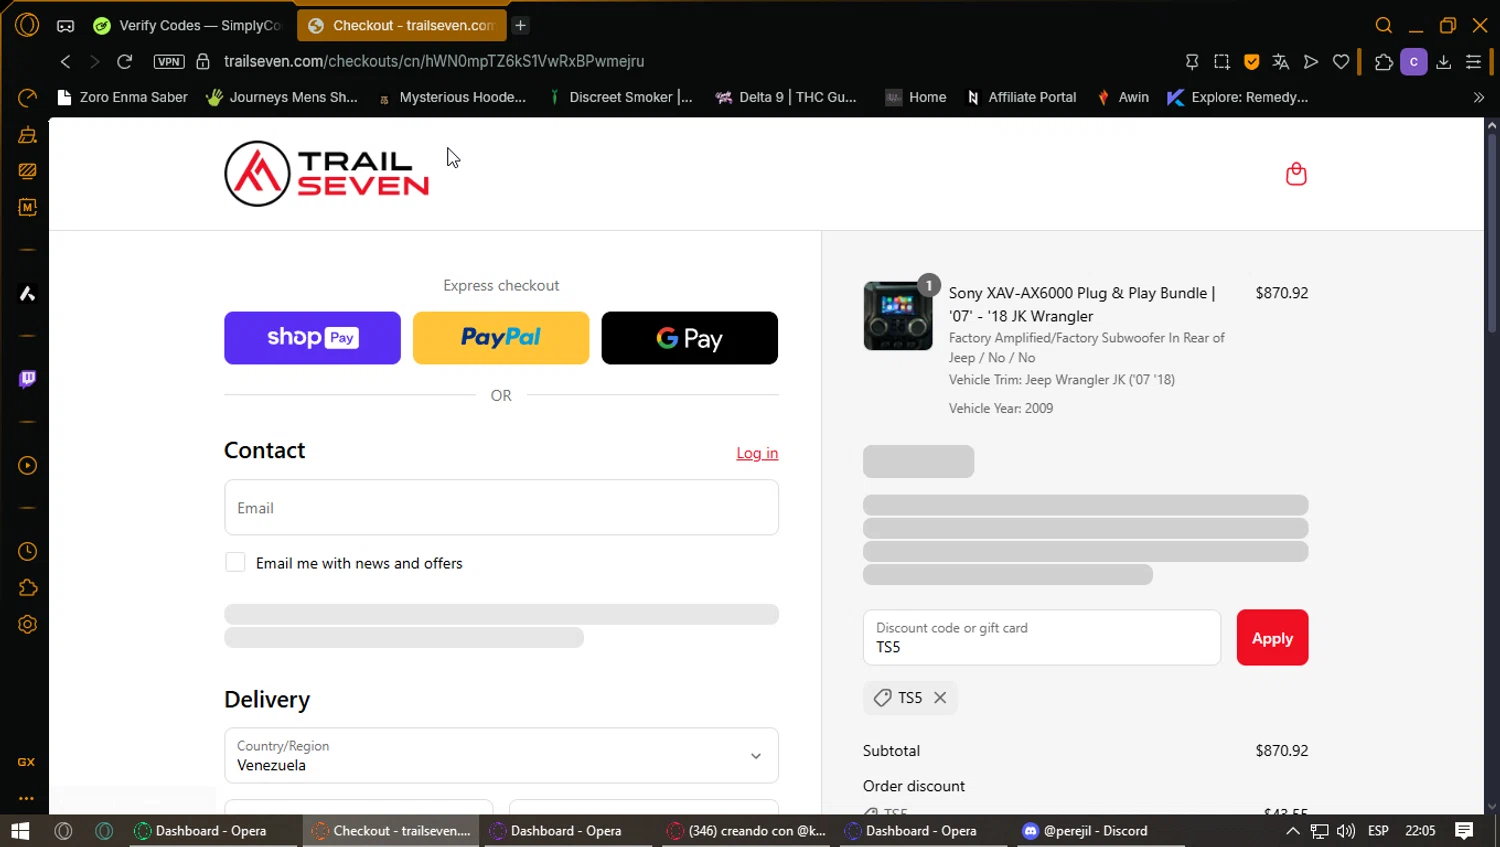
Task: Apply the discount code
Action: (x=1272, y=637)
